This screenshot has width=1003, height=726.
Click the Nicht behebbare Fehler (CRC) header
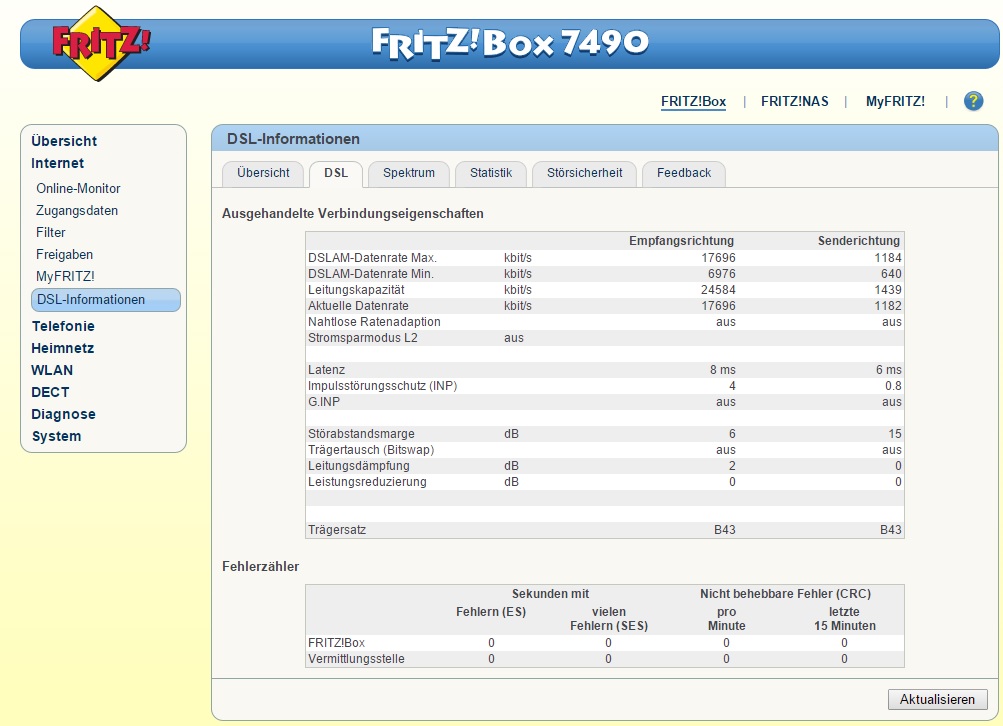(786, 594)
